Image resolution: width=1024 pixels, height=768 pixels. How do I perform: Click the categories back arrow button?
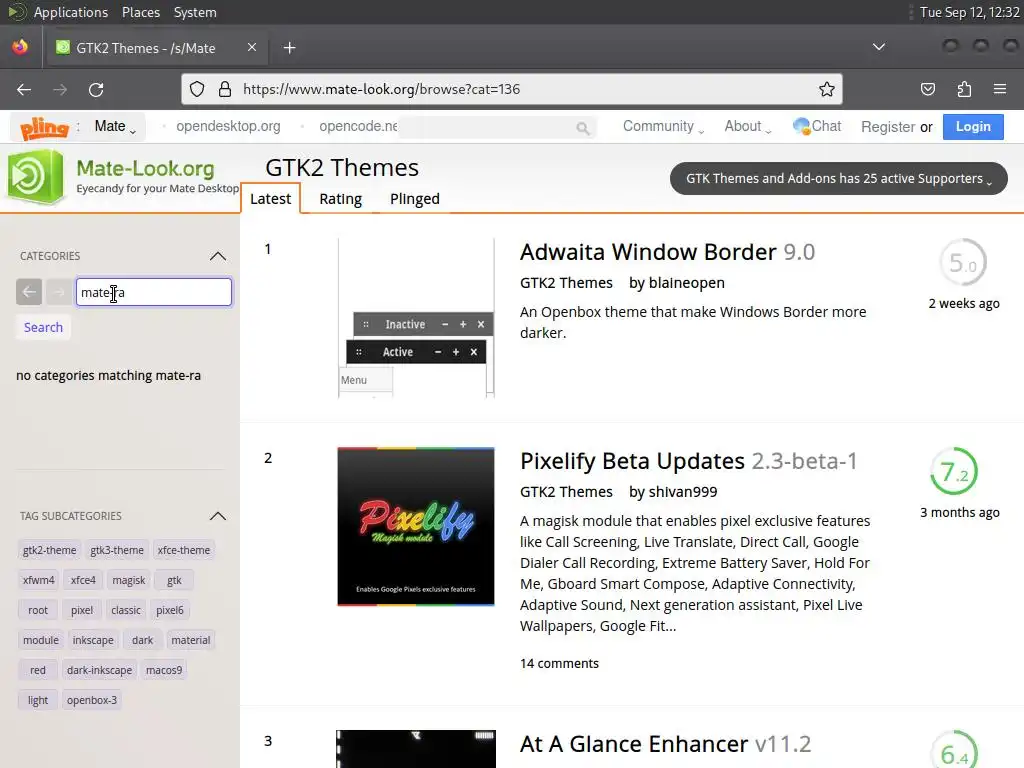pos(29,292)
